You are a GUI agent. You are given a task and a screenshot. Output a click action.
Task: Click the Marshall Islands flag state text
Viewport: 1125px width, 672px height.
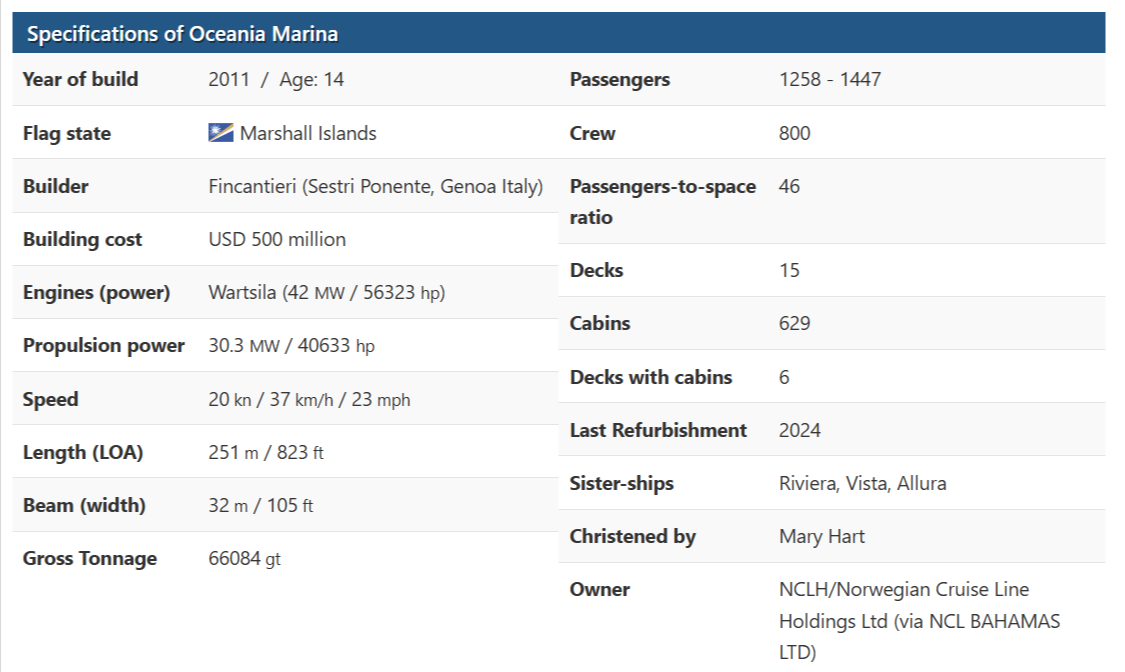pos(308,133)
